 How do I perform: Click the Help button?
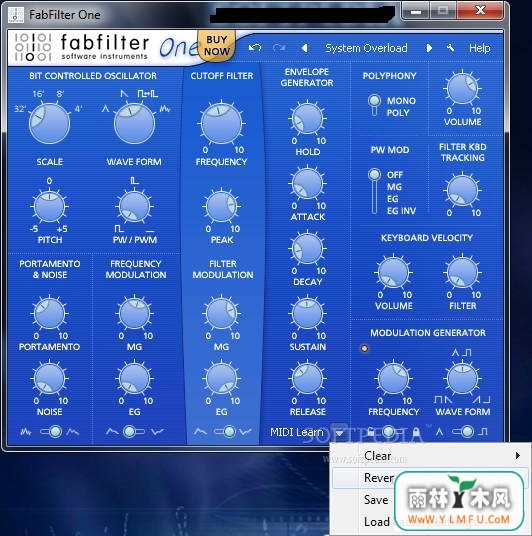(x=479, y=48)
